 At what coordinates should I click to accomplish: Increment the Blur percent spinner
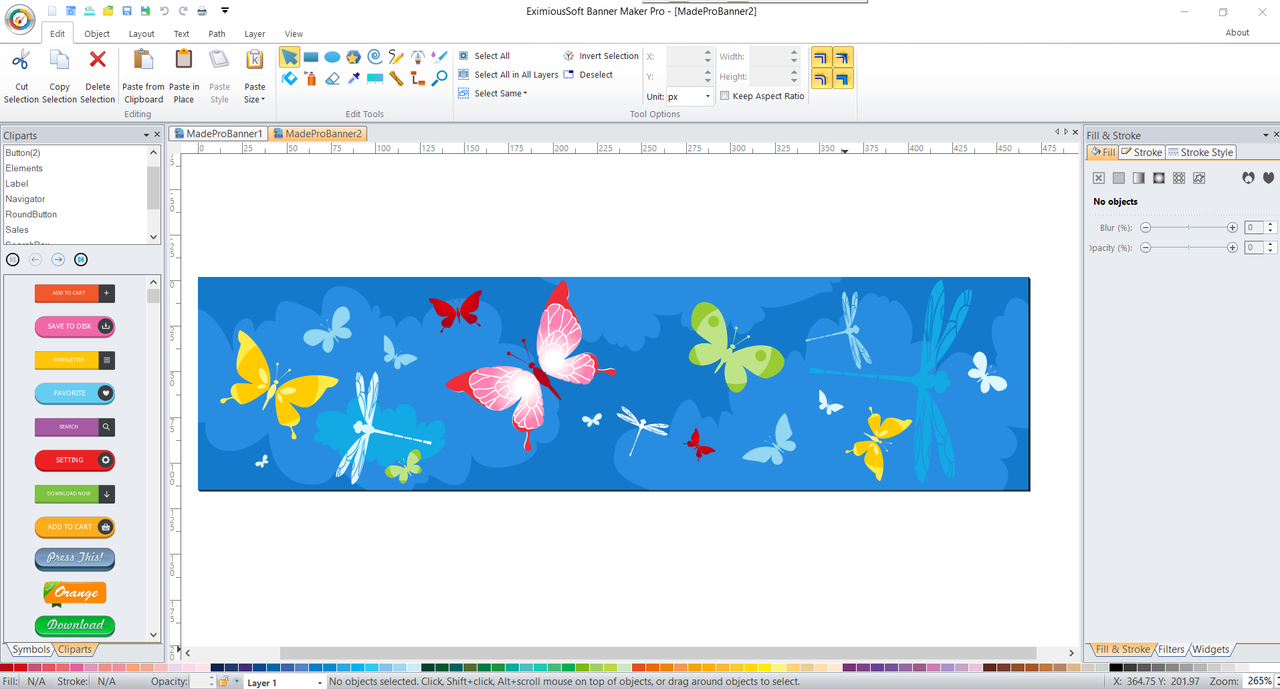pyautogui.click(x=1272, y=225)
